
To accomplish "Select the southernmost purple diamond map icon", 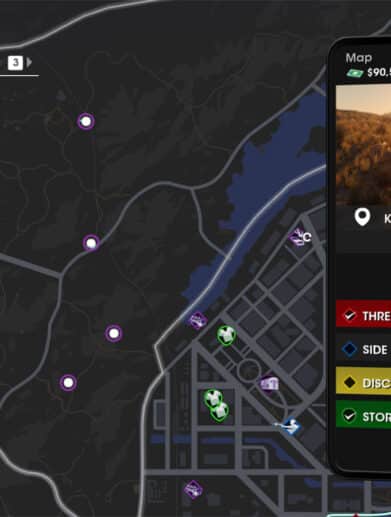I will pos(193,489).
